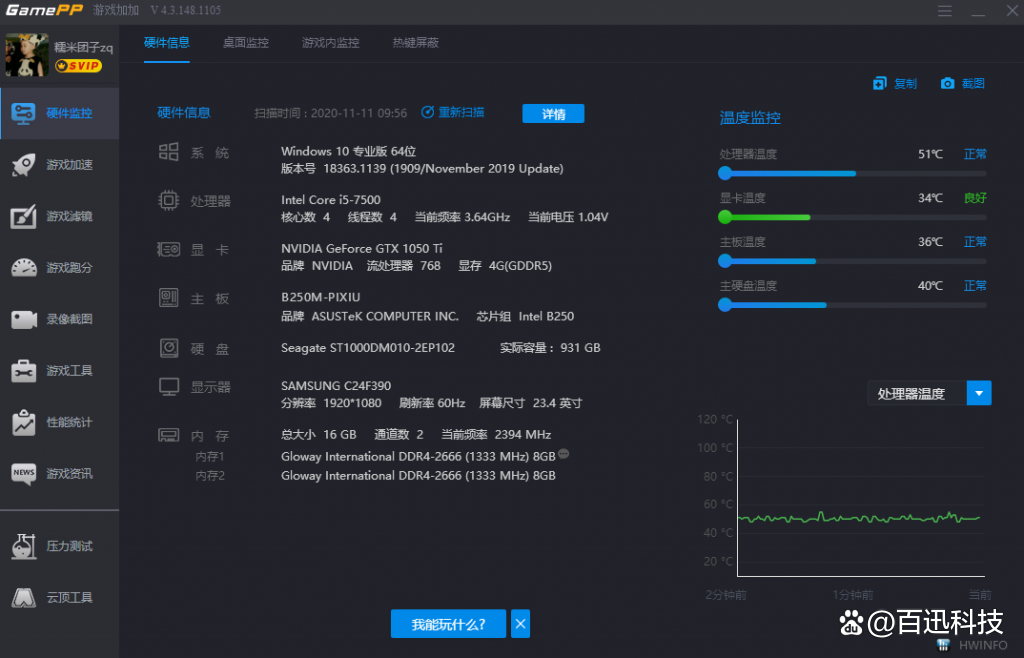Click the 良好 status for 显卡温度
Screen dimensions: 1024x658
coord(975,198)
